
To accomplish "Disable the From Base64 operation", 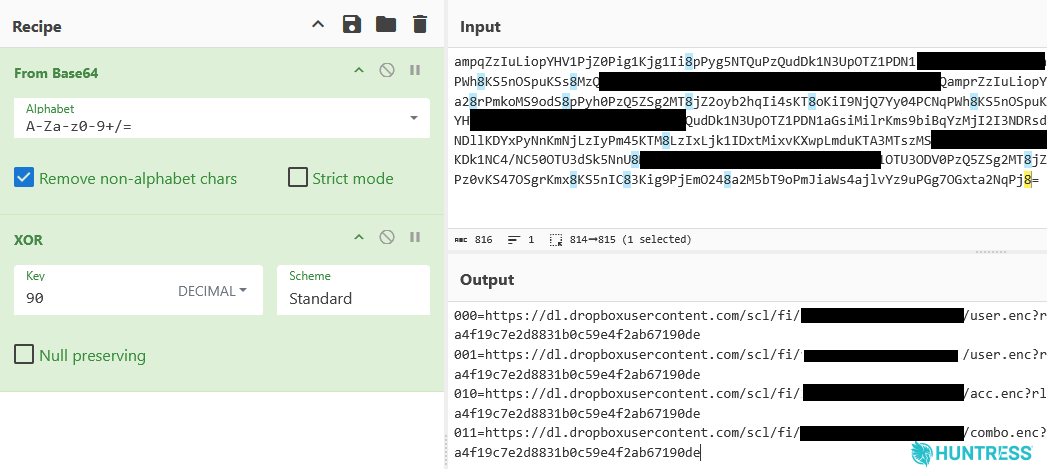I will coord(387,70).
